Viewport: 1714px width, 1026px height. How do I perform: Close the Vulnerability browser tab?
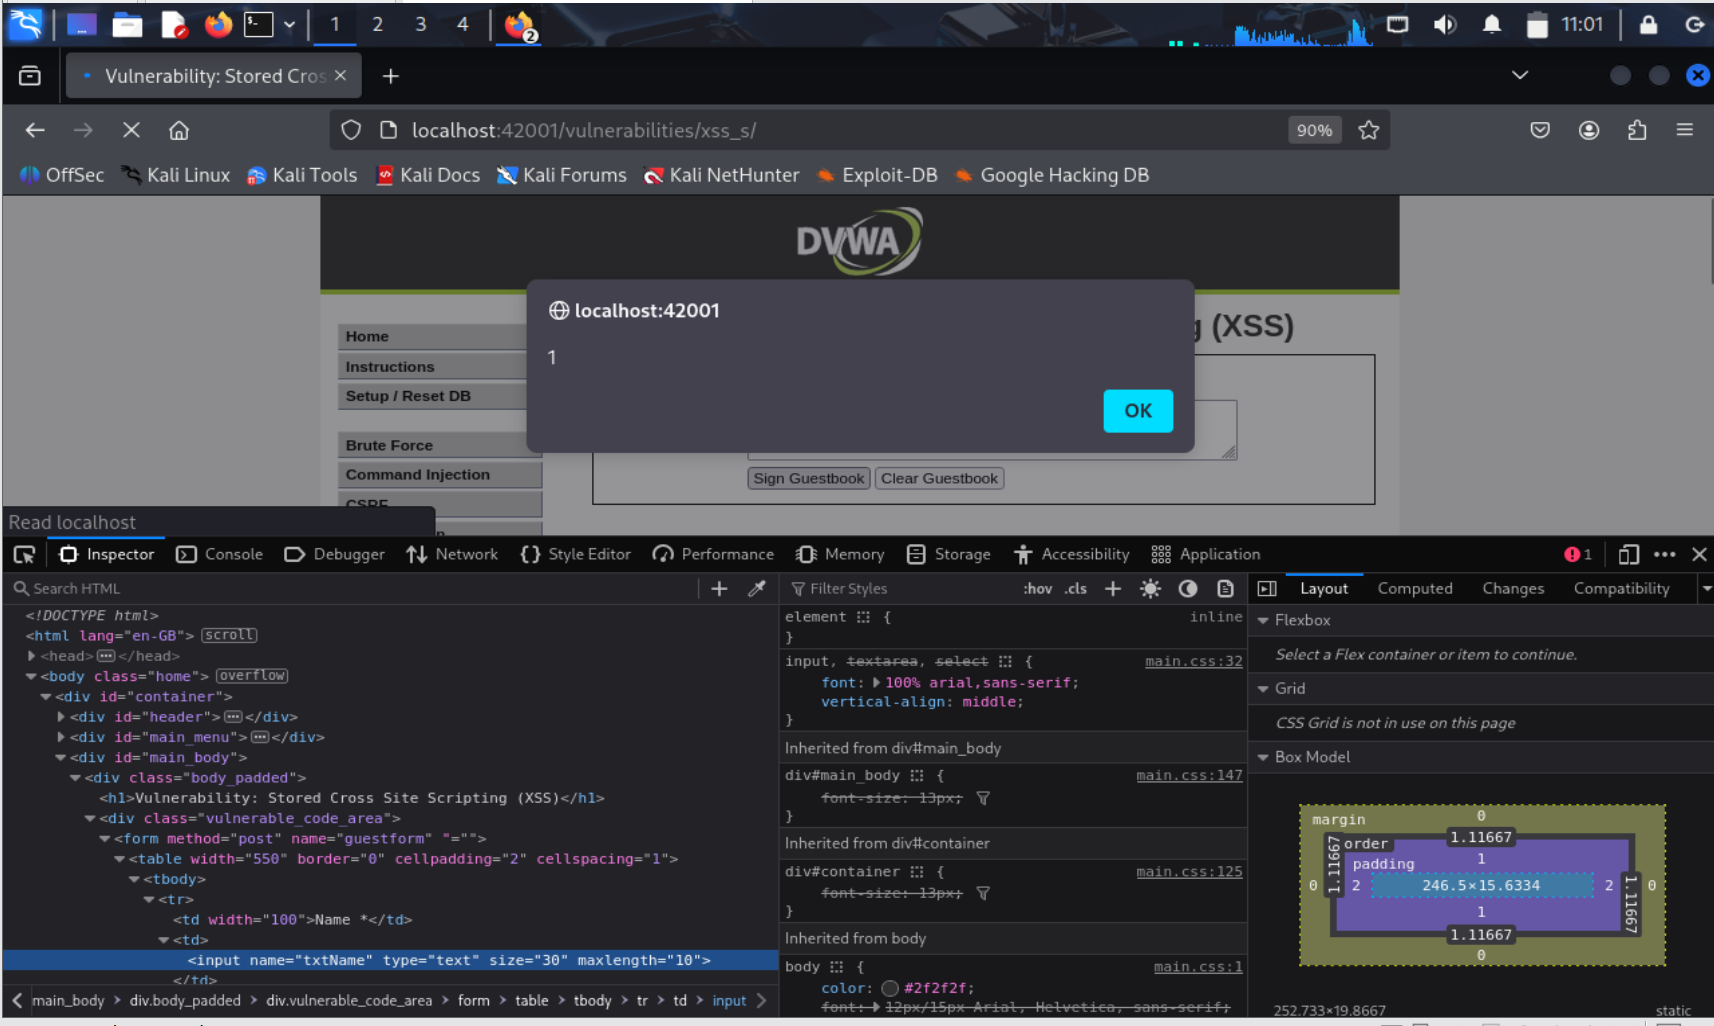341,76
